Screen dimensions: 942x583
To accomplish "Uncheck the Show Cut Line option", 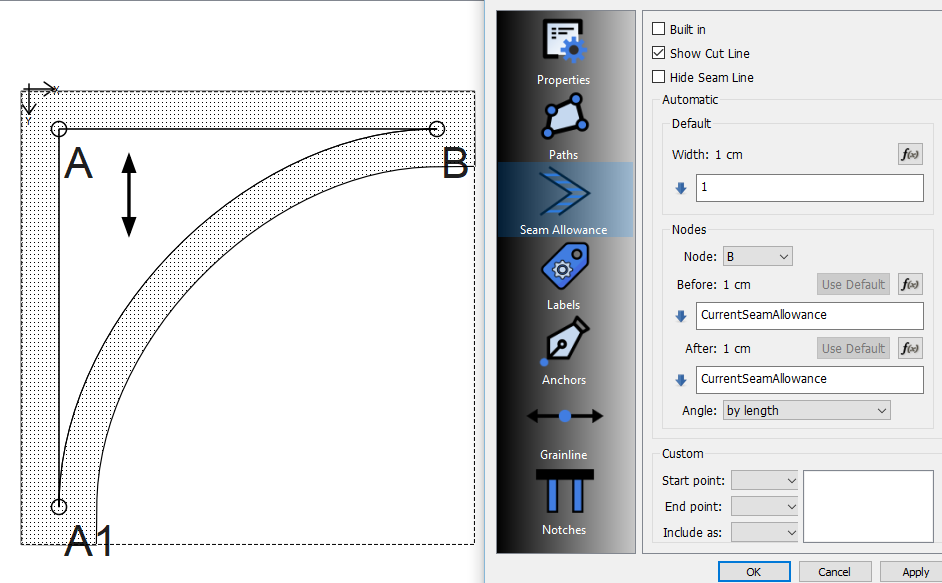I will (658, 54).
